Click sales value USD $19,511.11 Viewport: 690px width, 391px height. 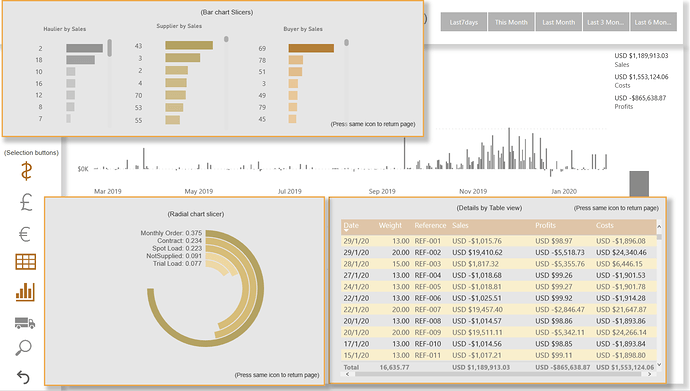[x=477, y=333]
